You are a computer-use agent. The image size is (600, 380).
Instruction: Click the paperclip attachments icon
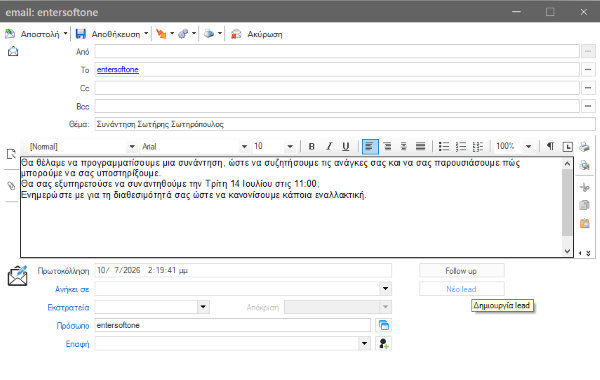tap(11, 186)
